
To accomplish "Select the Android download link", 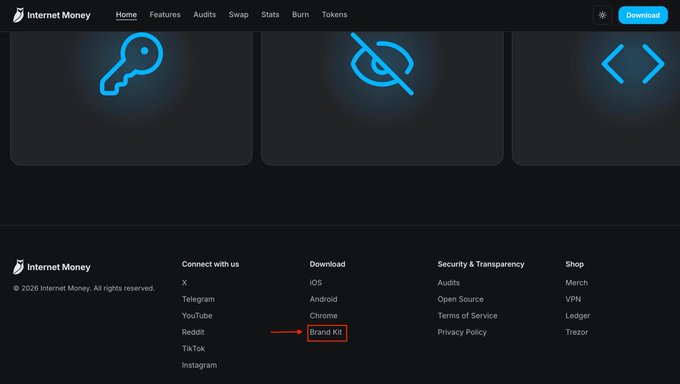I will [324, 299].
